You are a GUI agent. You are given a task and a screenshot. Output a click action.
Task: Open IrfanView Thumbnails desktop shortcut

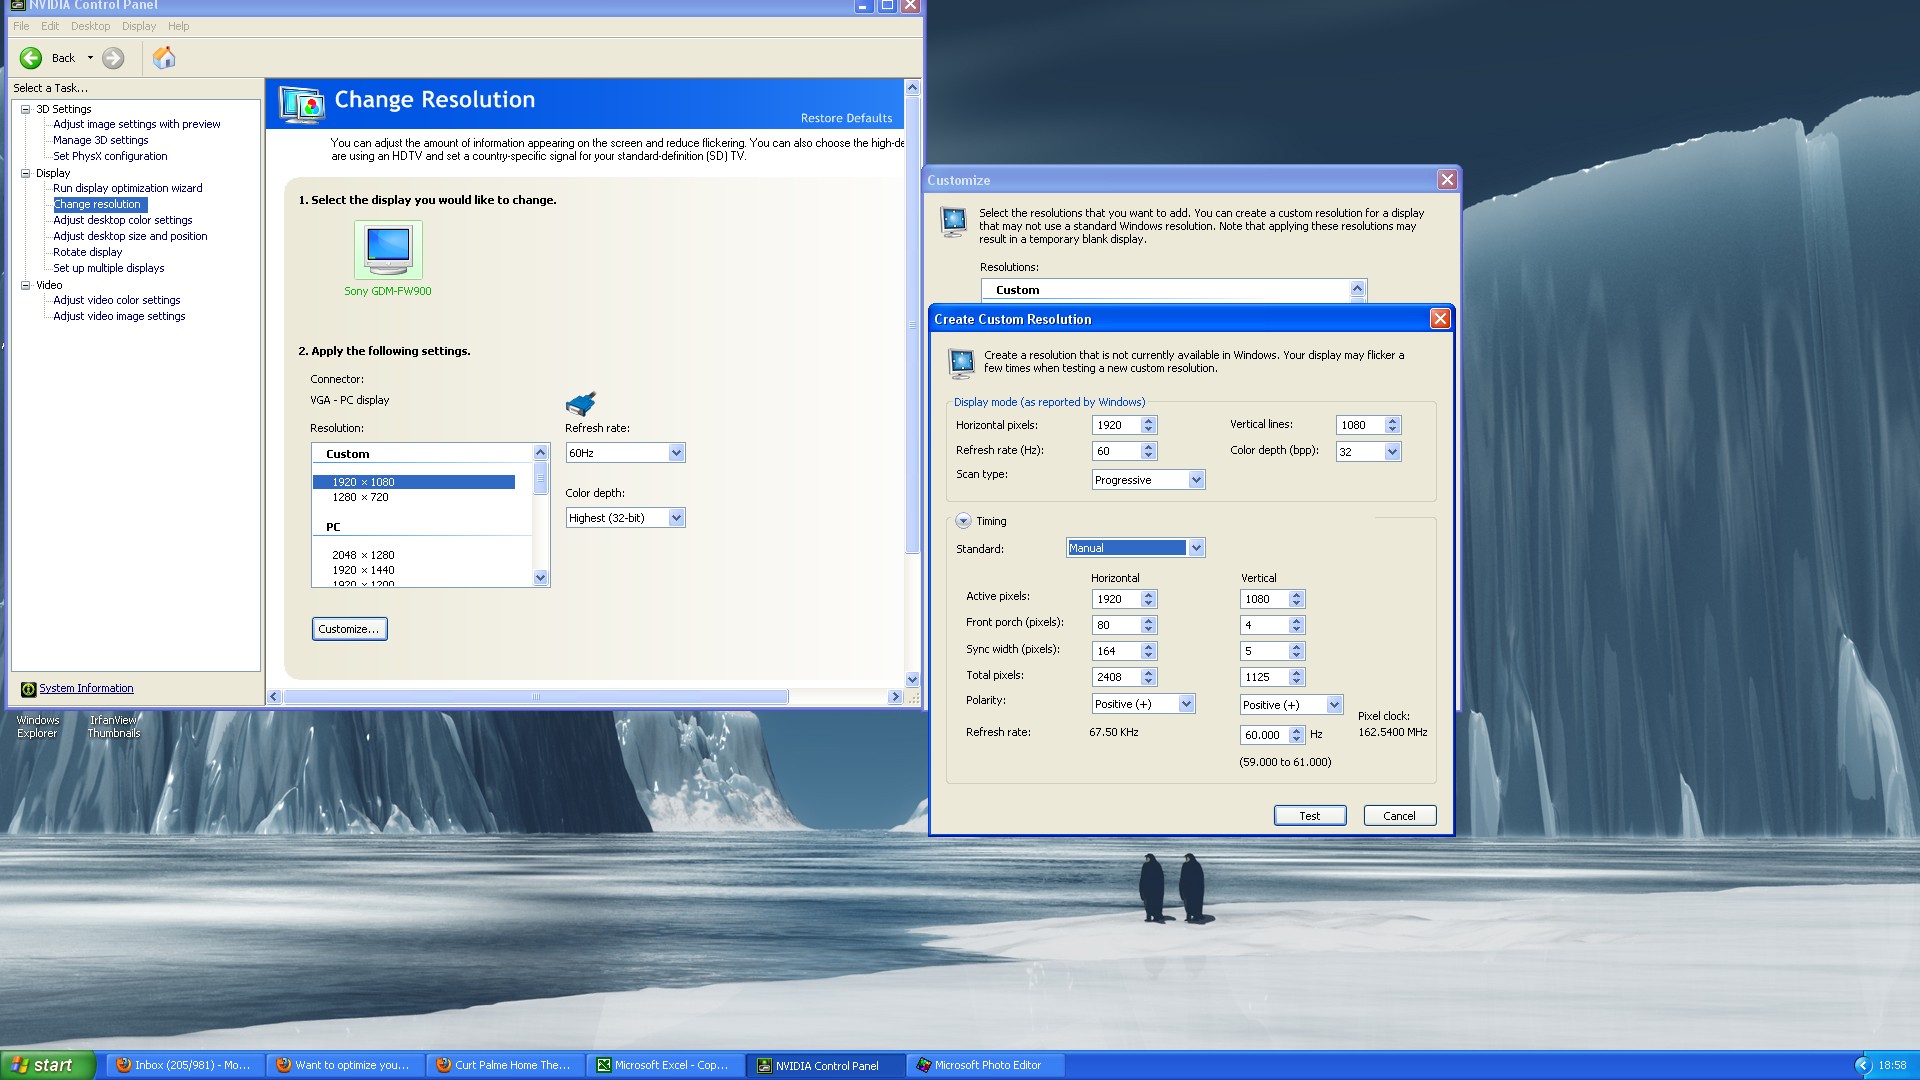click(114, 726)
